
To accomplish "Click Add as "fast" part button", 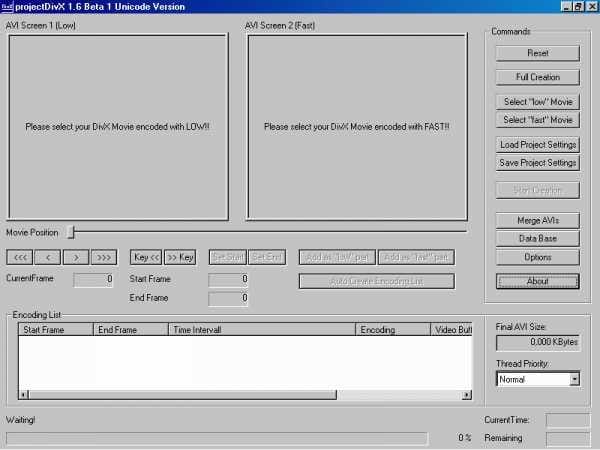I will (416, 257).
